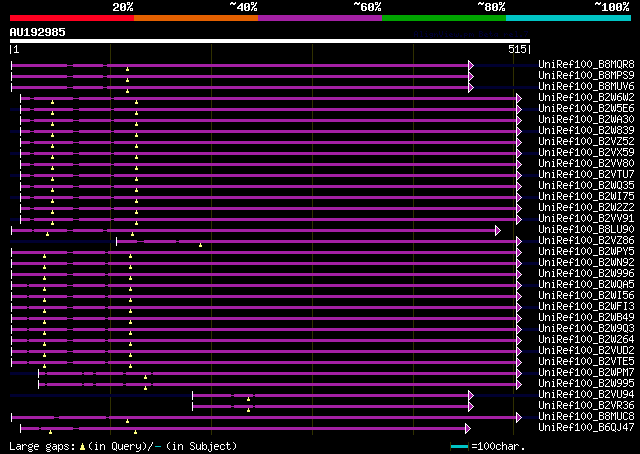Click the arrowhead ending the B2VR36 alignment
This screenshot has width=640, height=454.
pos(470,406)
